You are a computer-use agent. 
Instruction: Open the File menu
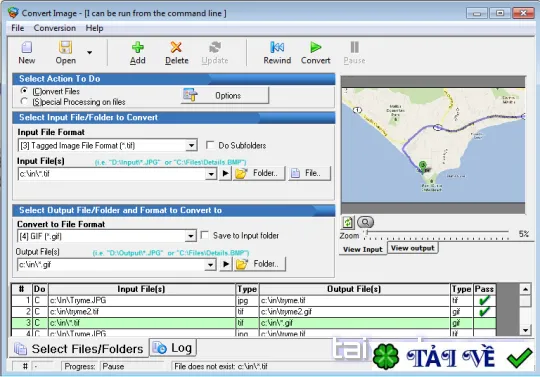(x=18, y=28)
